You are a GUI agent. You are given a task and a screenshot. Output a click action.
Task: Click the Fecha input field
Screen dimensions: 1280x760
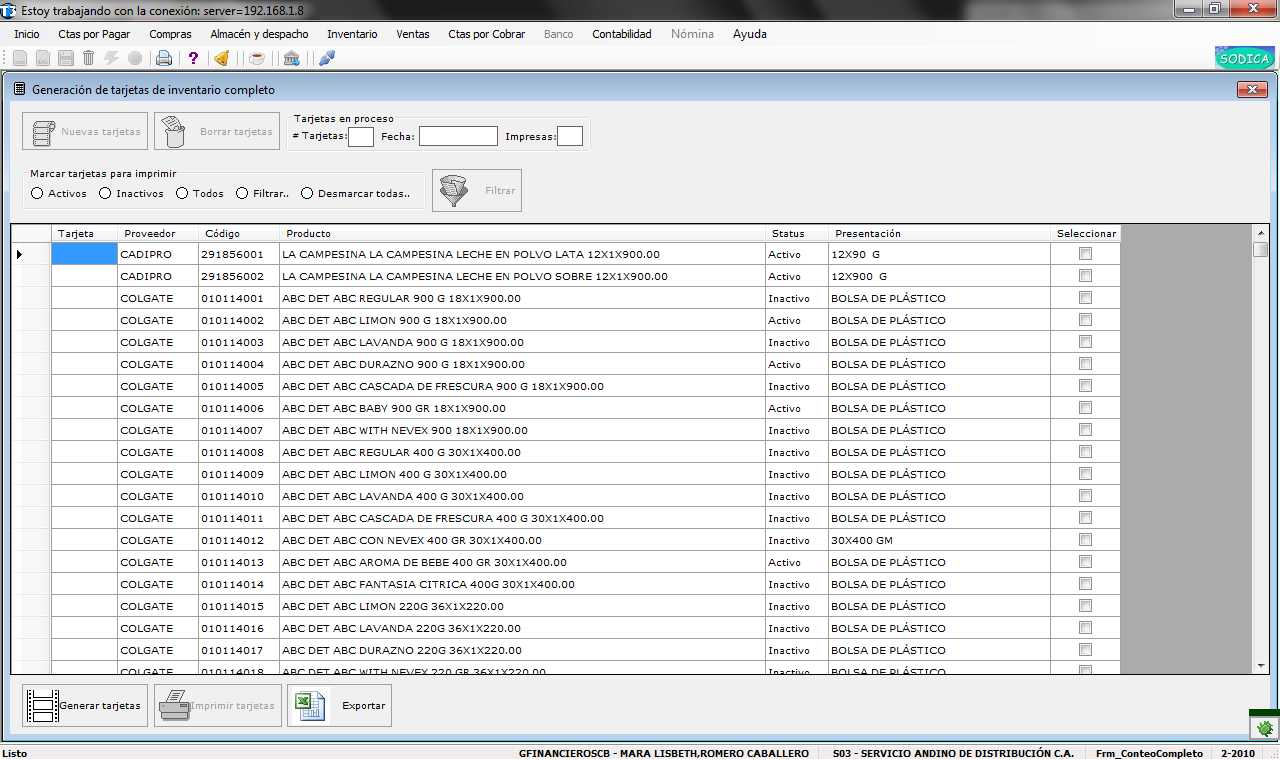point(458,136)
